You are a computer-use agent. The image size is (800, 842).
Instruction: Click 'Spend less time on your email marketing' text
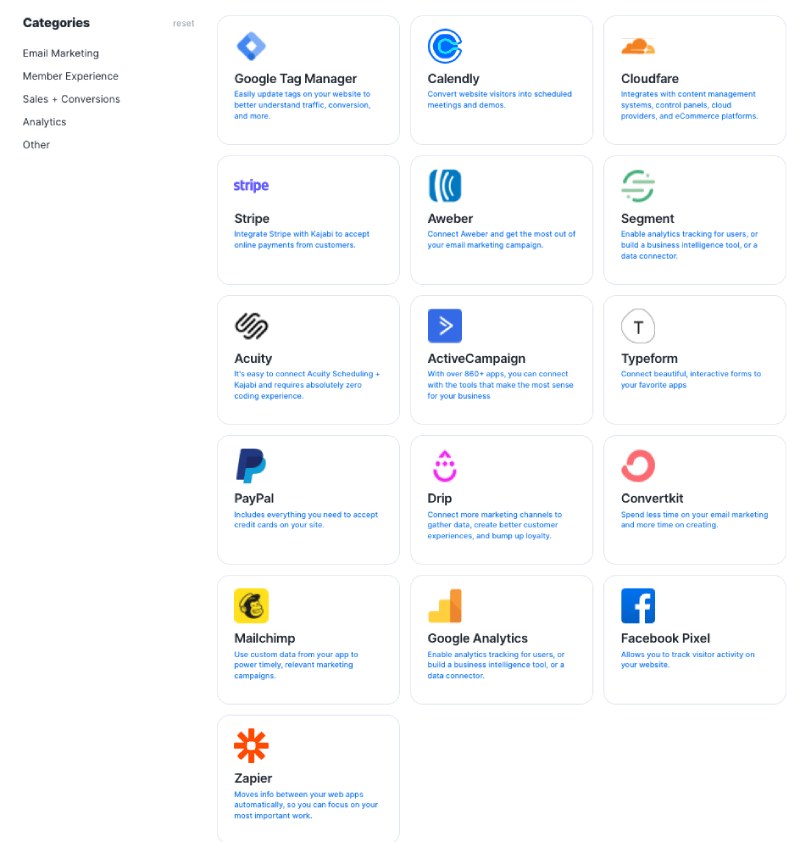coord(694,520)
